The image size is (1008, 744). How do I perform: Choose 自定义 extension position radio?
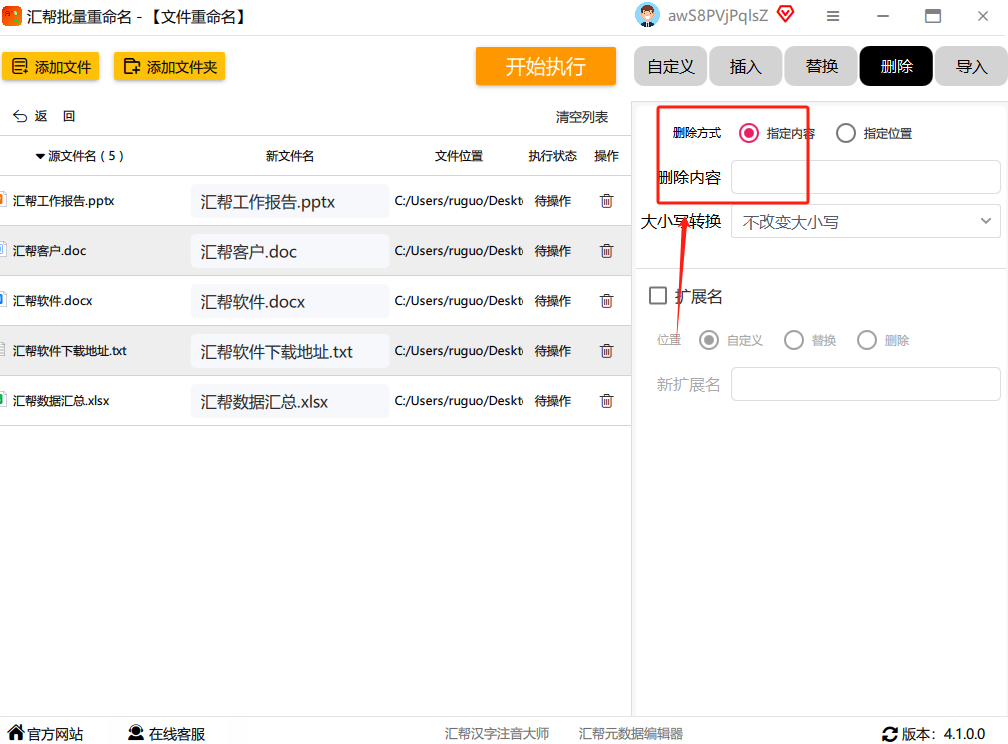tap(708, 340)
